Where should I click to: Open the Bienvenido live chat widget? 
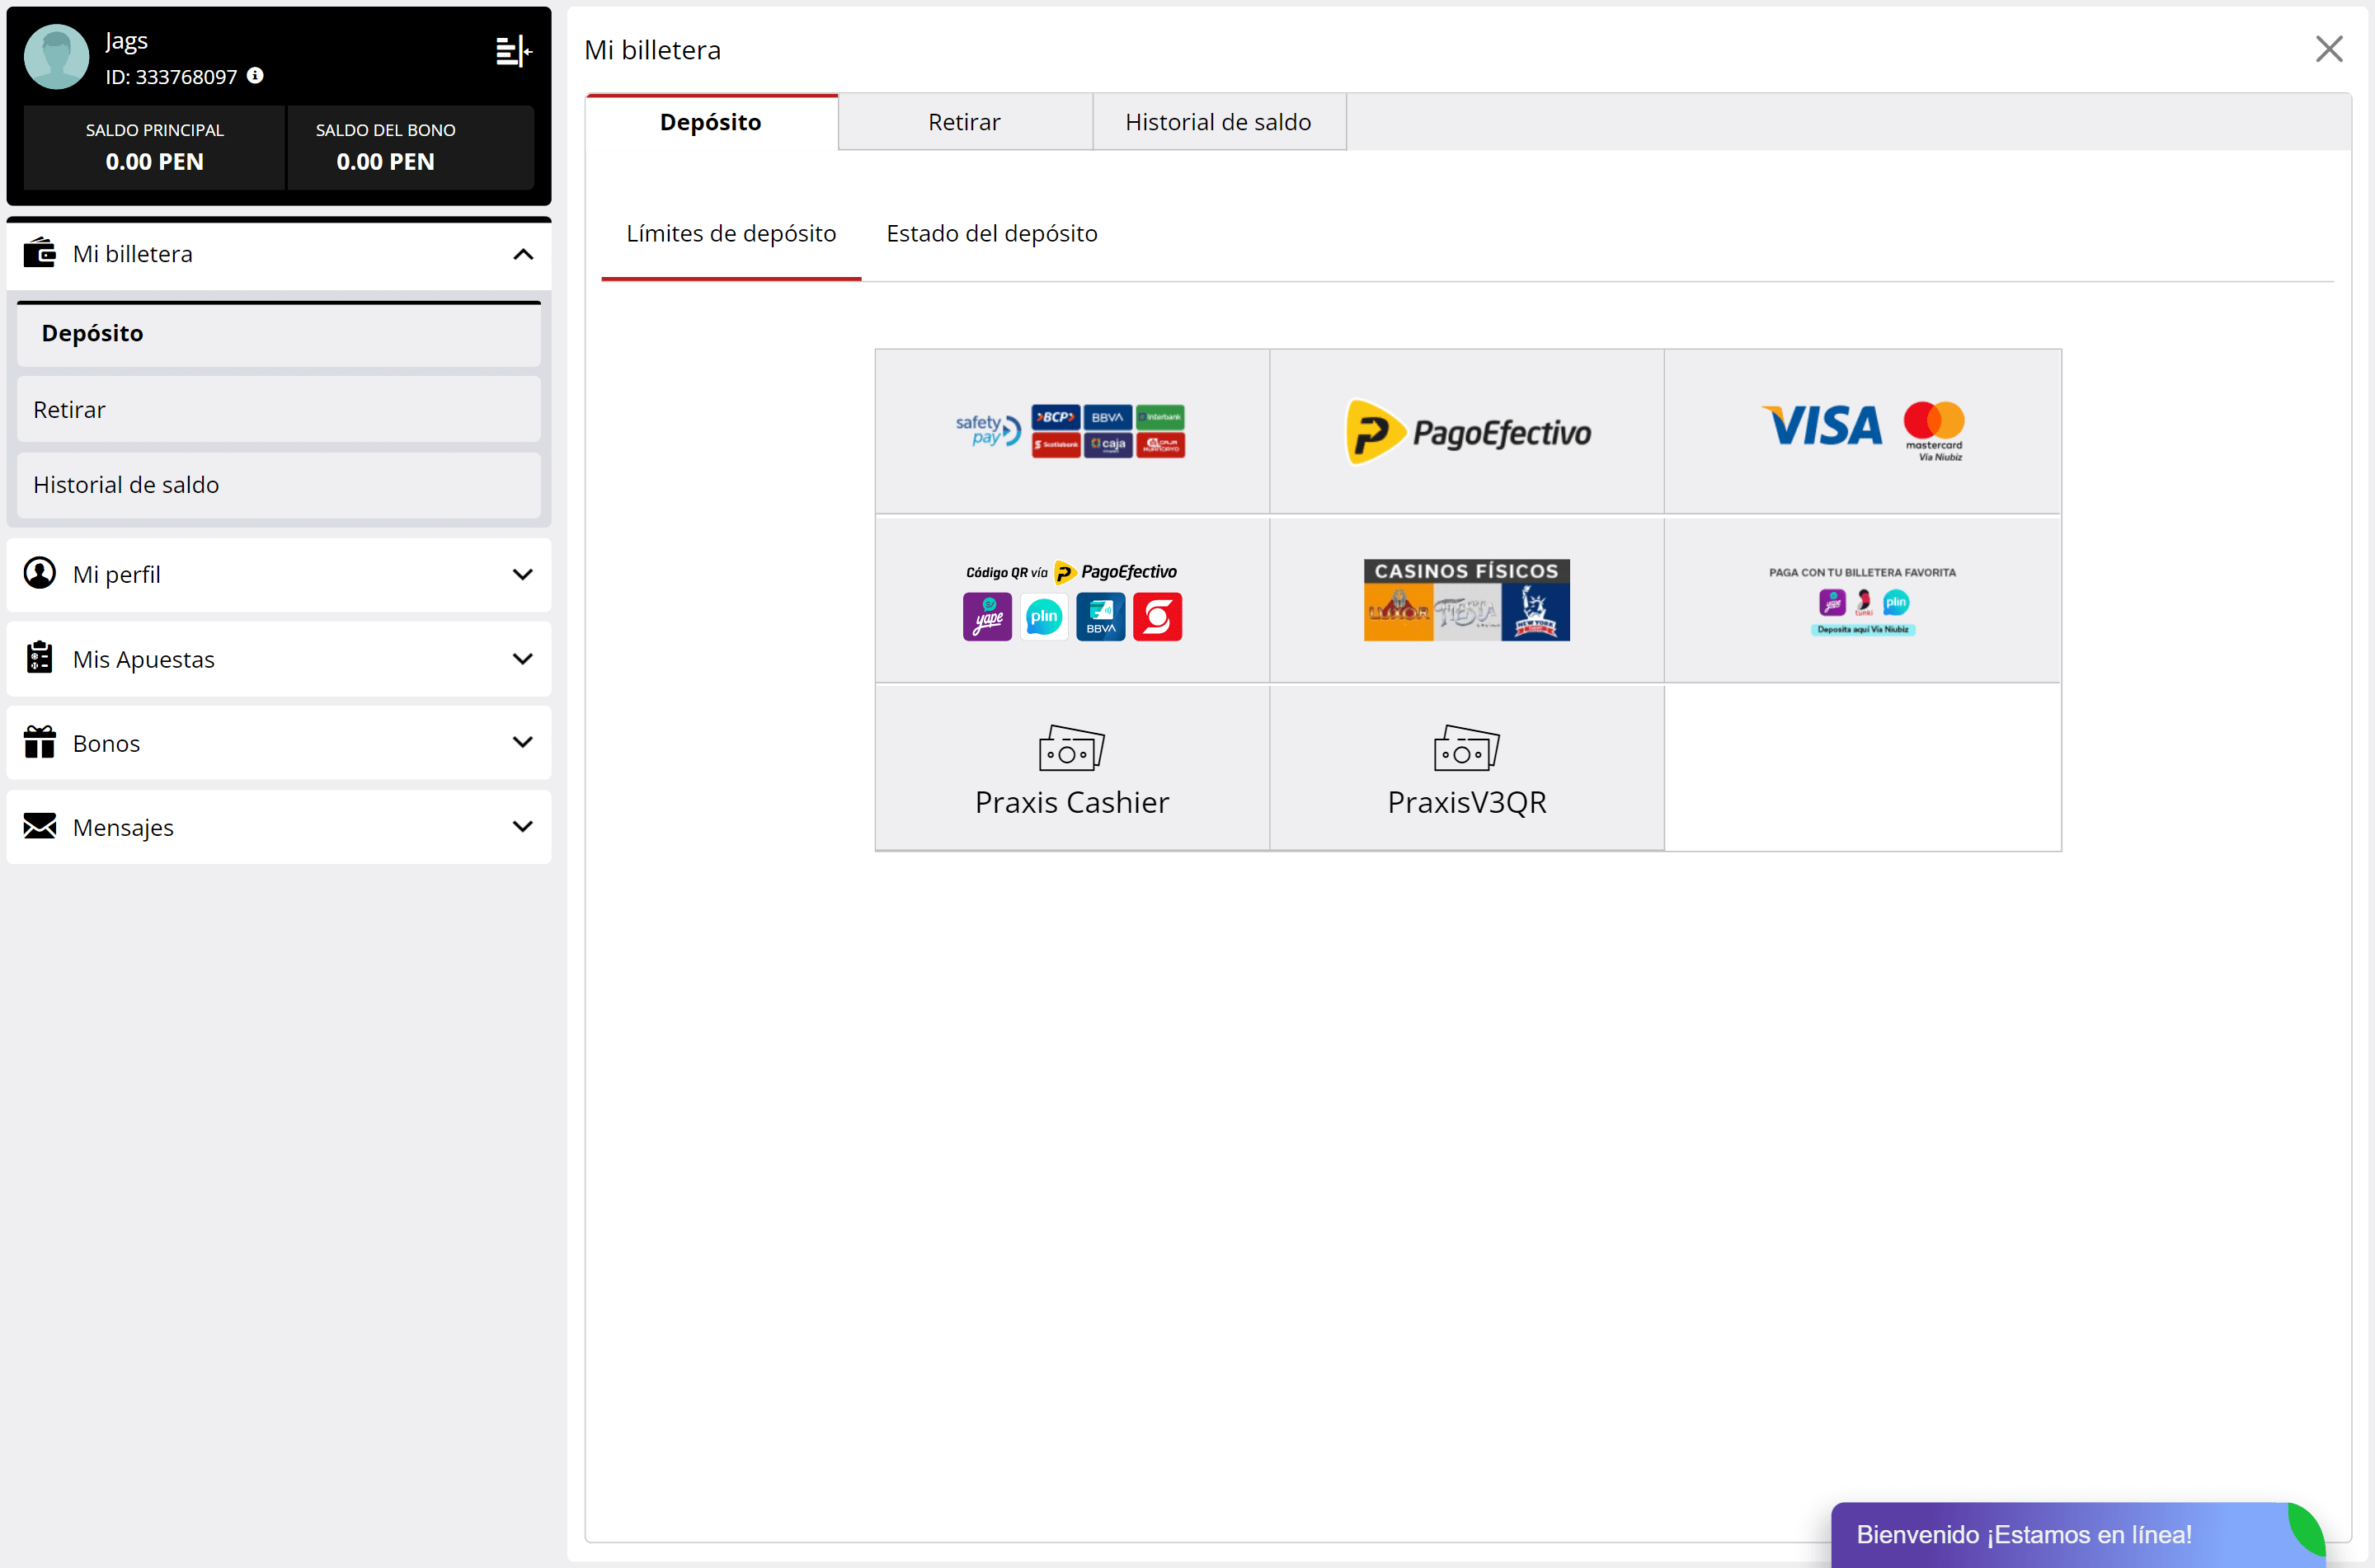tap(2078, 1534)
